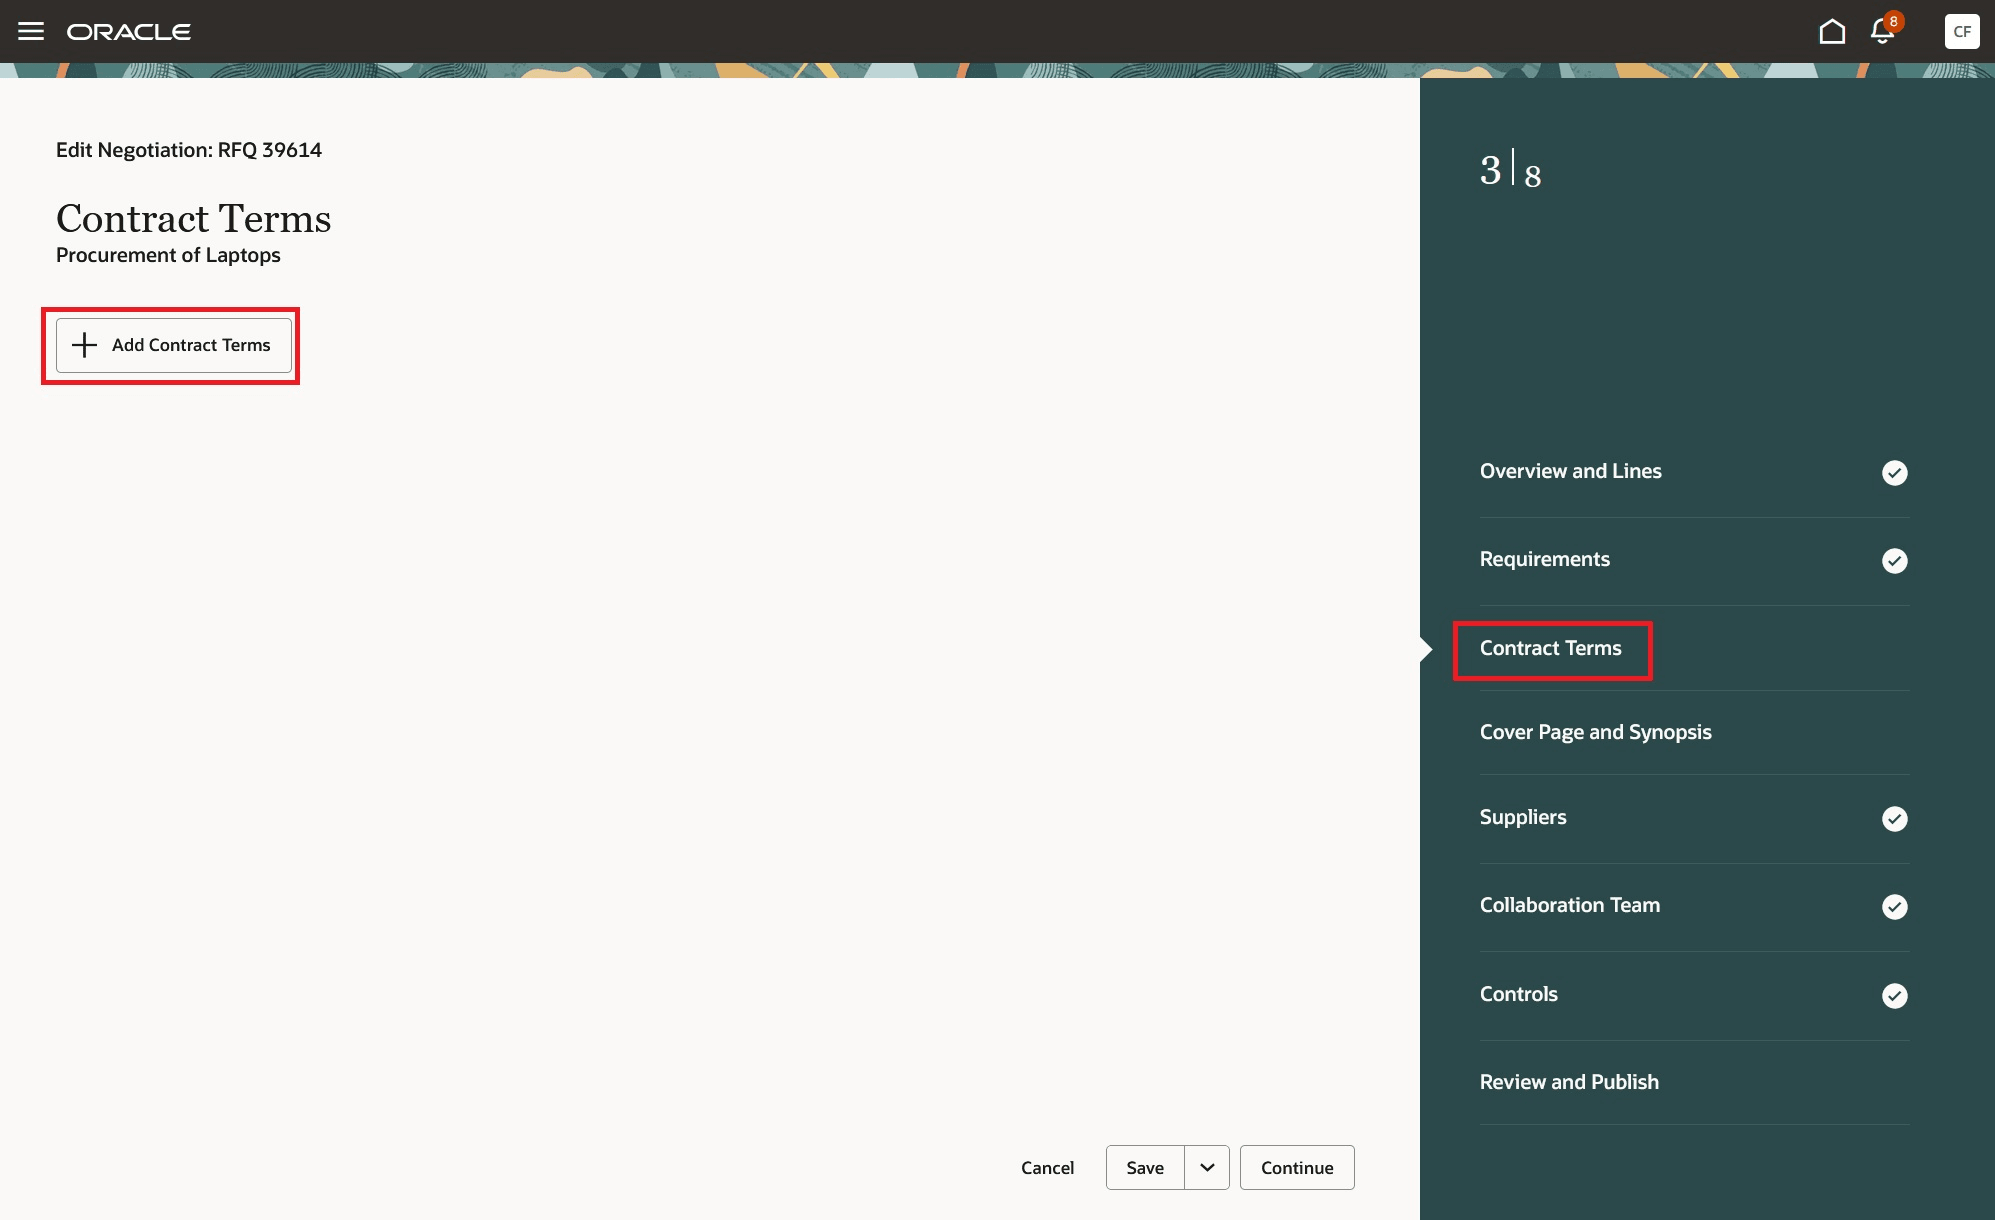Screen dimensions: 1995x1220
Task: Select the Contract Terms step in sidebar
Action: click(1551, 648)
